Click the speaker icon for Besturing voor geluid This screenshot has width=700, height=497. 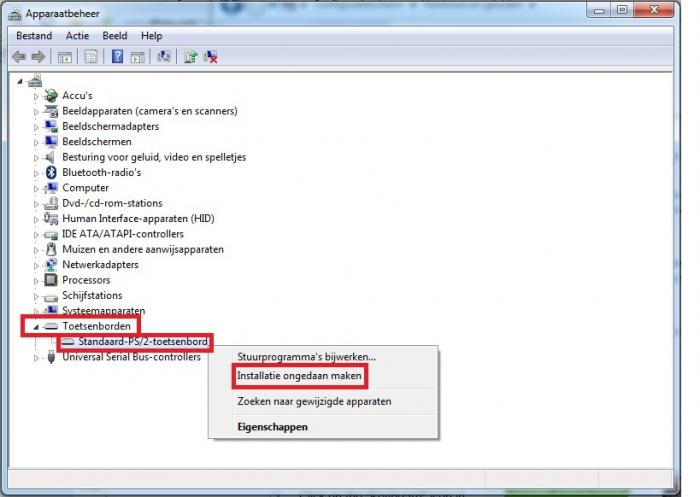pos(50,157)
